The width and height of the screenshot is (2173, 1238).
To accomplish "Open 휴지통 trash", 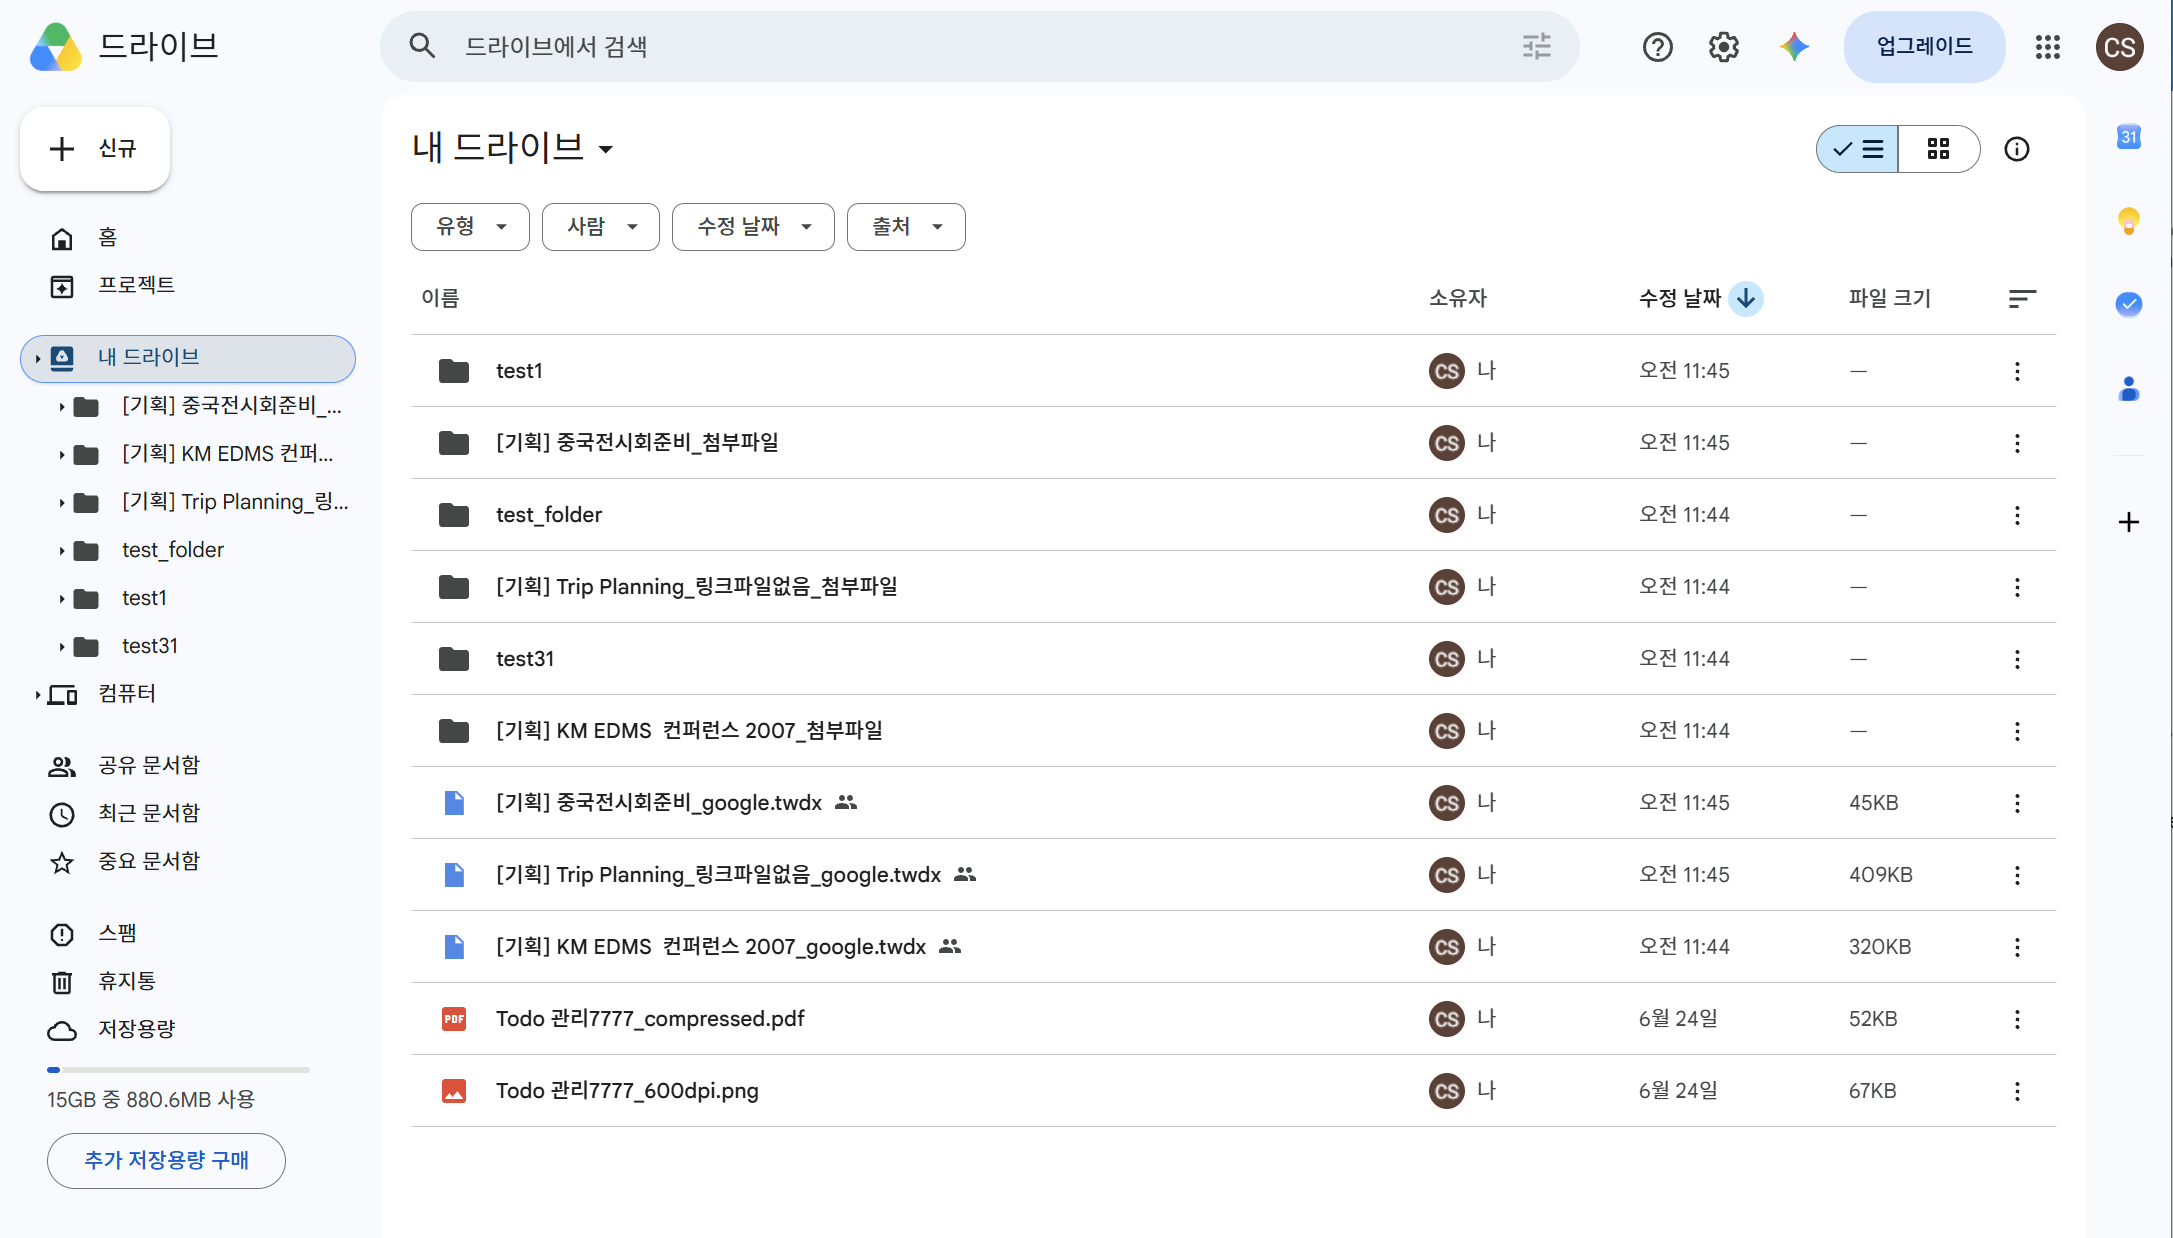I will click(x=188, y=982).
